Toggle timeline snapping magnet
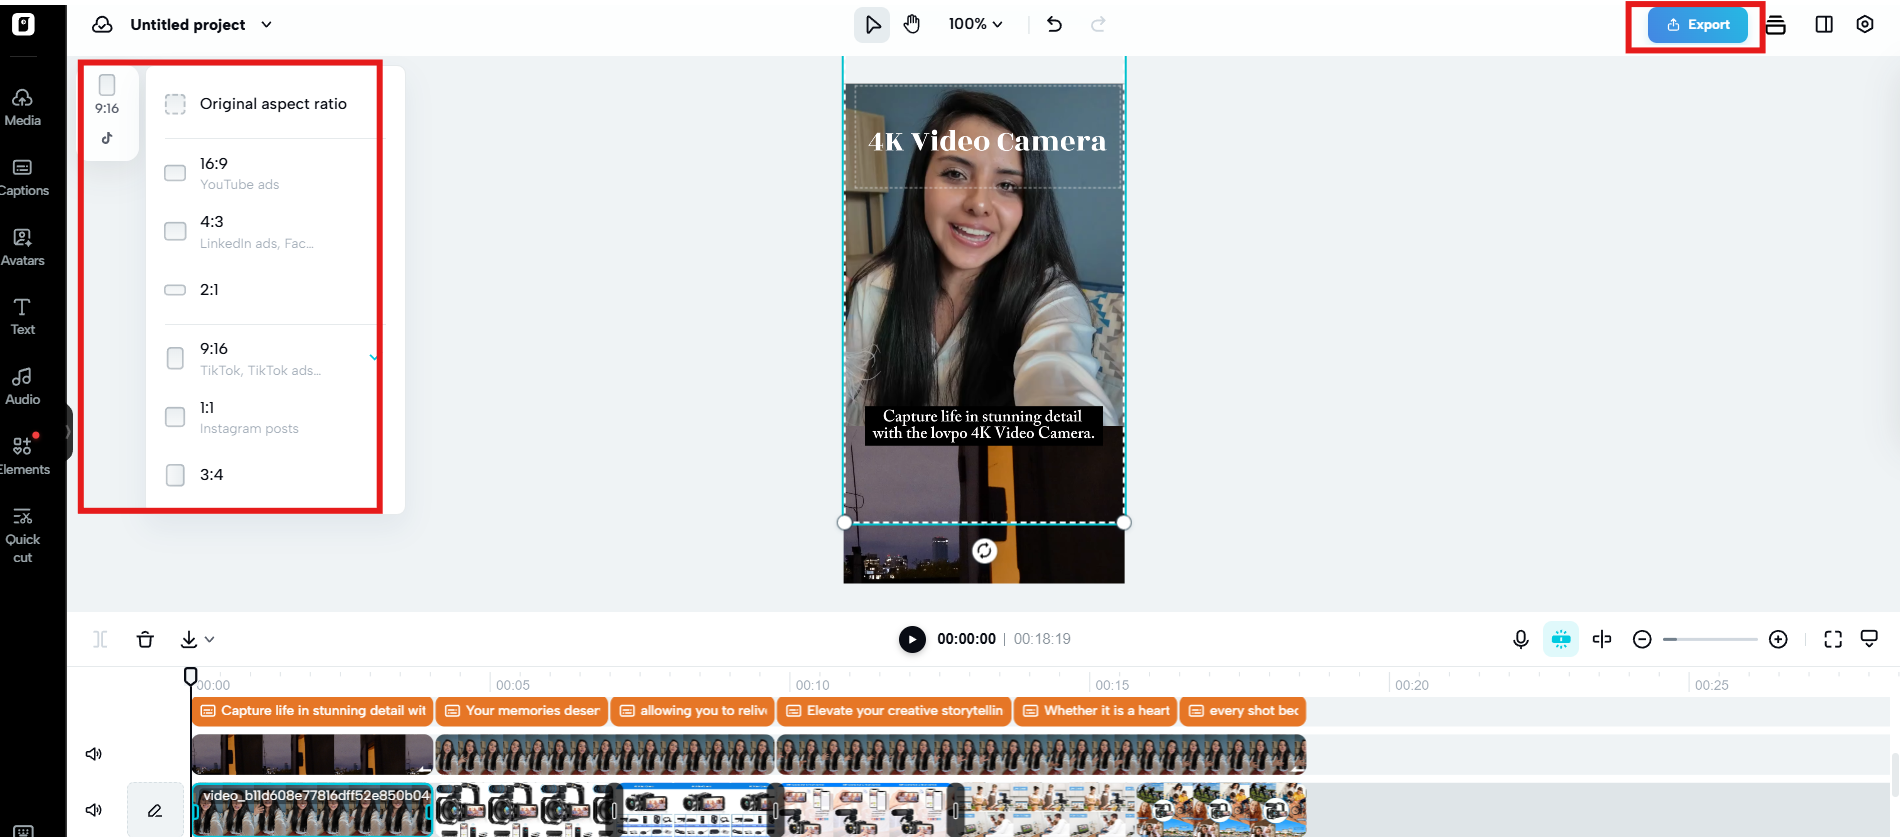The image size is (1900, 837). (x=1560, y=639)
